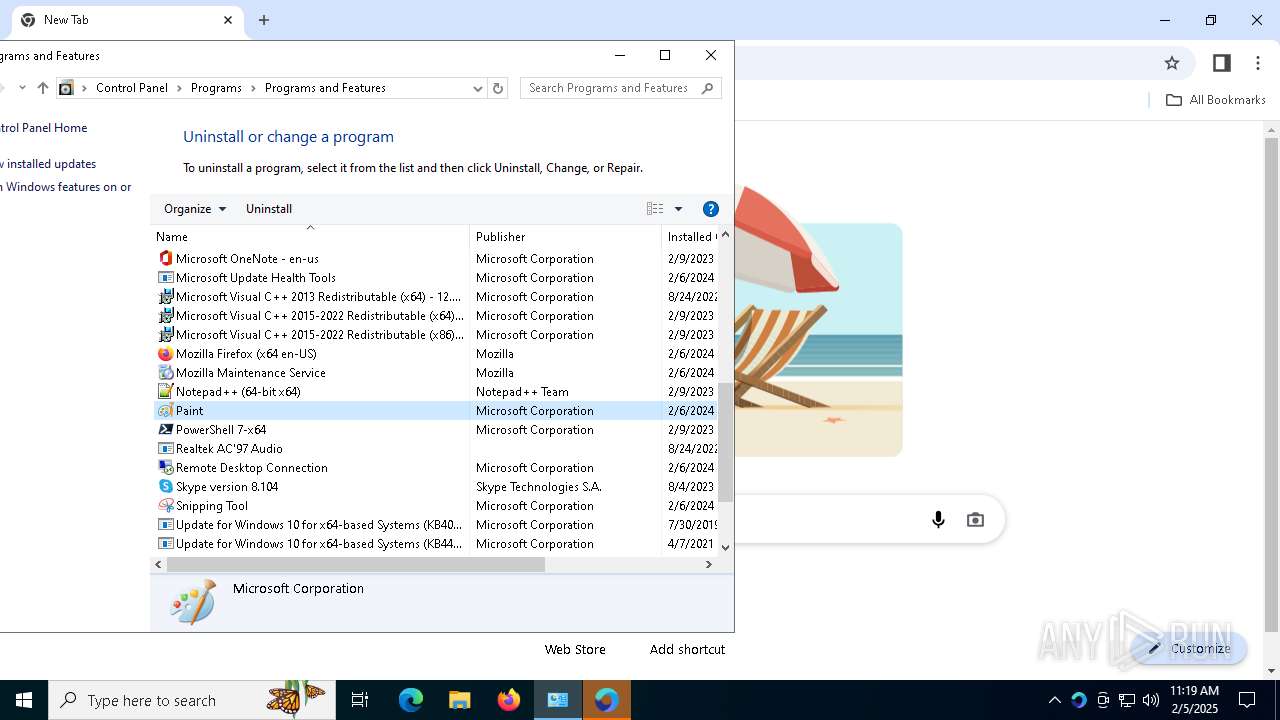Expand the breadcrumb arrow after Control Panel

[179, 88]
